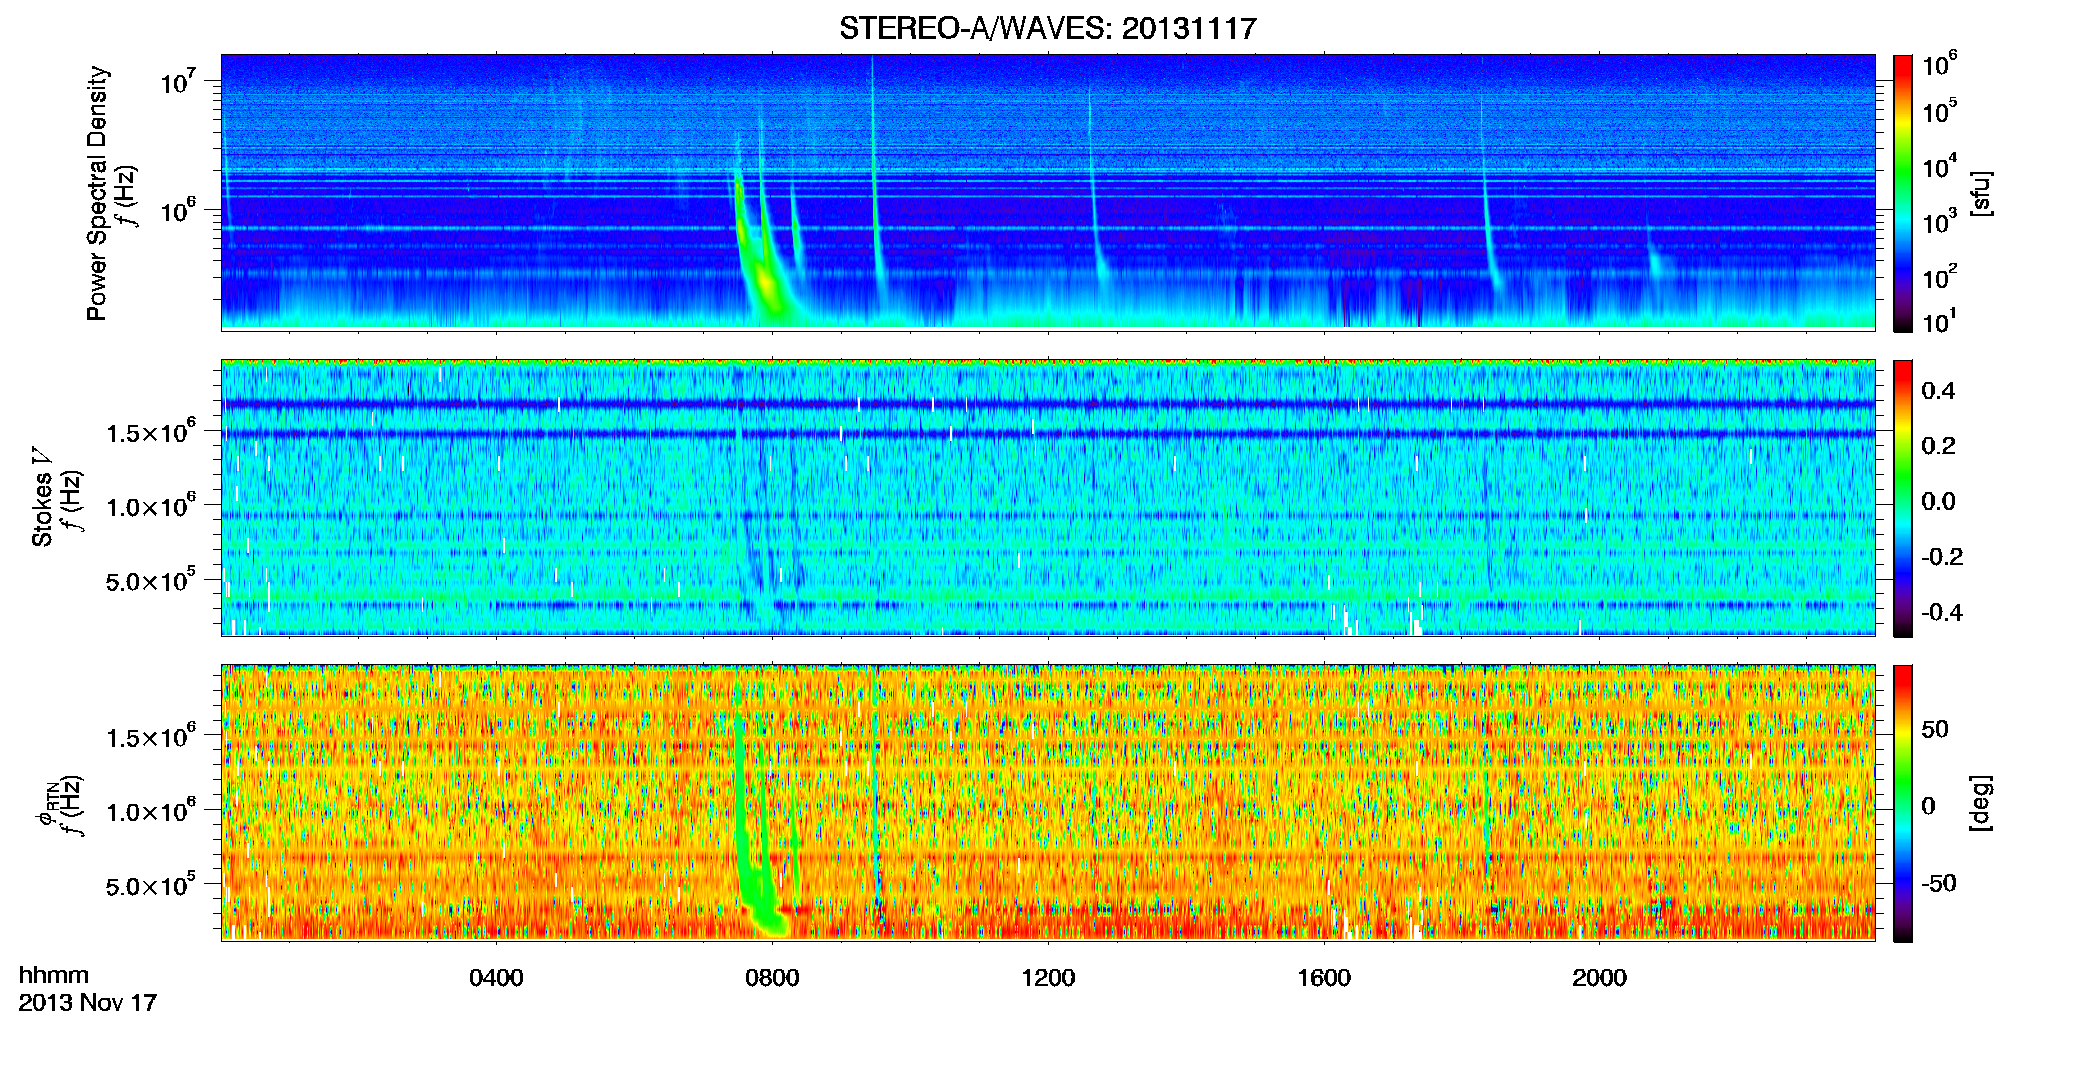Click the 2000 time tick label
Viewport: 2096px width, 1080px height.
point(1599,977)
